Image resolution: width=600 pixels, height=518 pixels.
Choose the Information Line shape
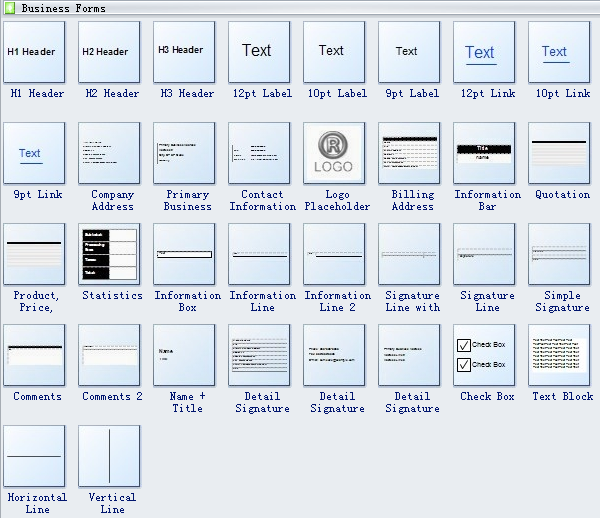(x=259, y=254)
